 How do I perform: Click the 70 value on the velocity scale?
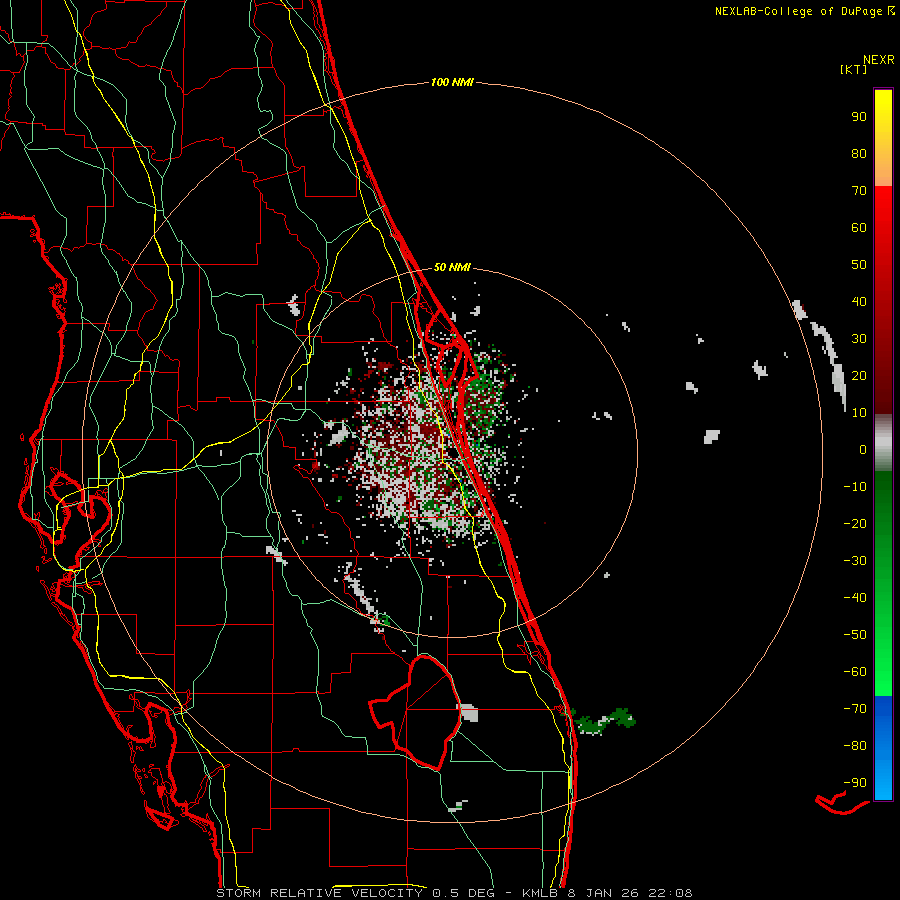coord(859,191)
